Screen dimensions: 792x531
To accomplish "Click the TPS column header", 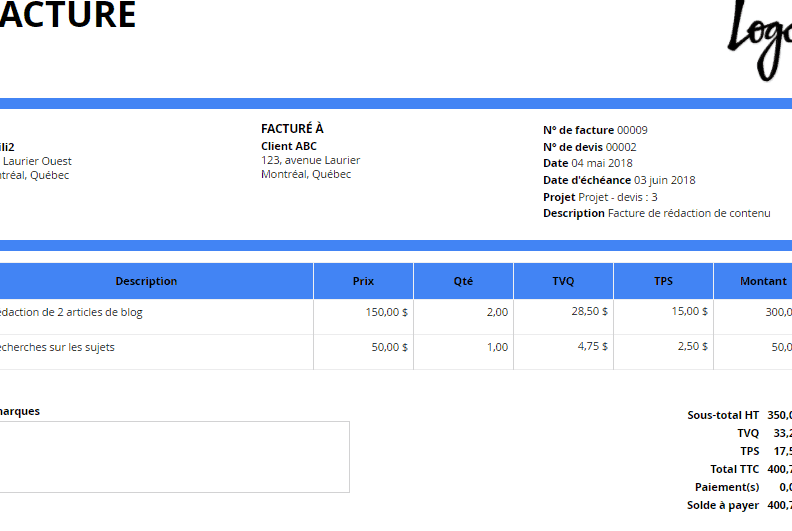I will tap(663, 281).
